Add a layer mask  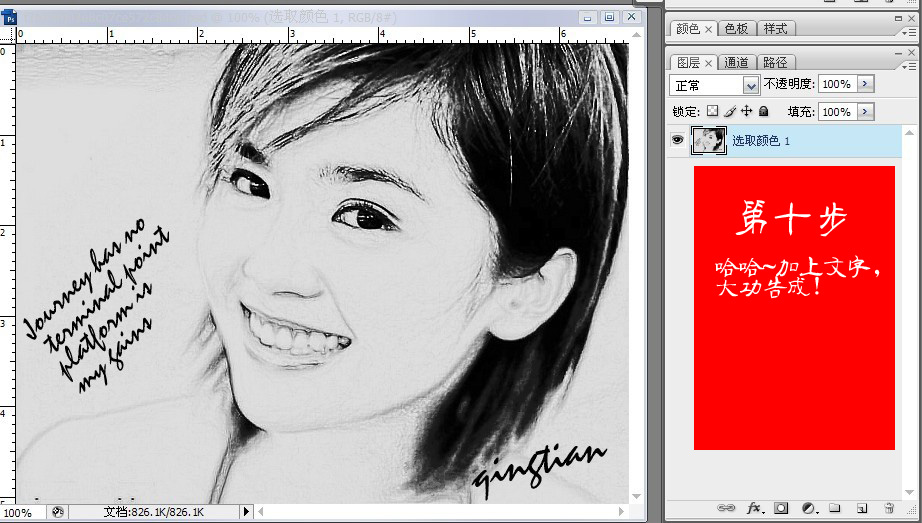(x=781, y=509)
